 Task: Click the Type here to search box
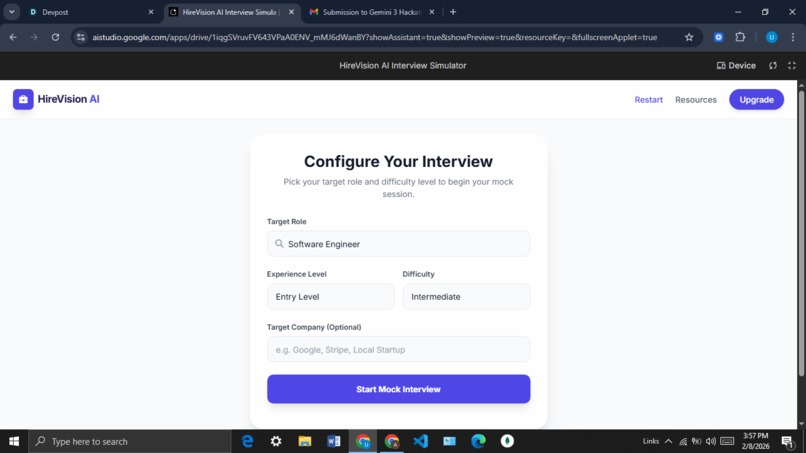point(130,441)
